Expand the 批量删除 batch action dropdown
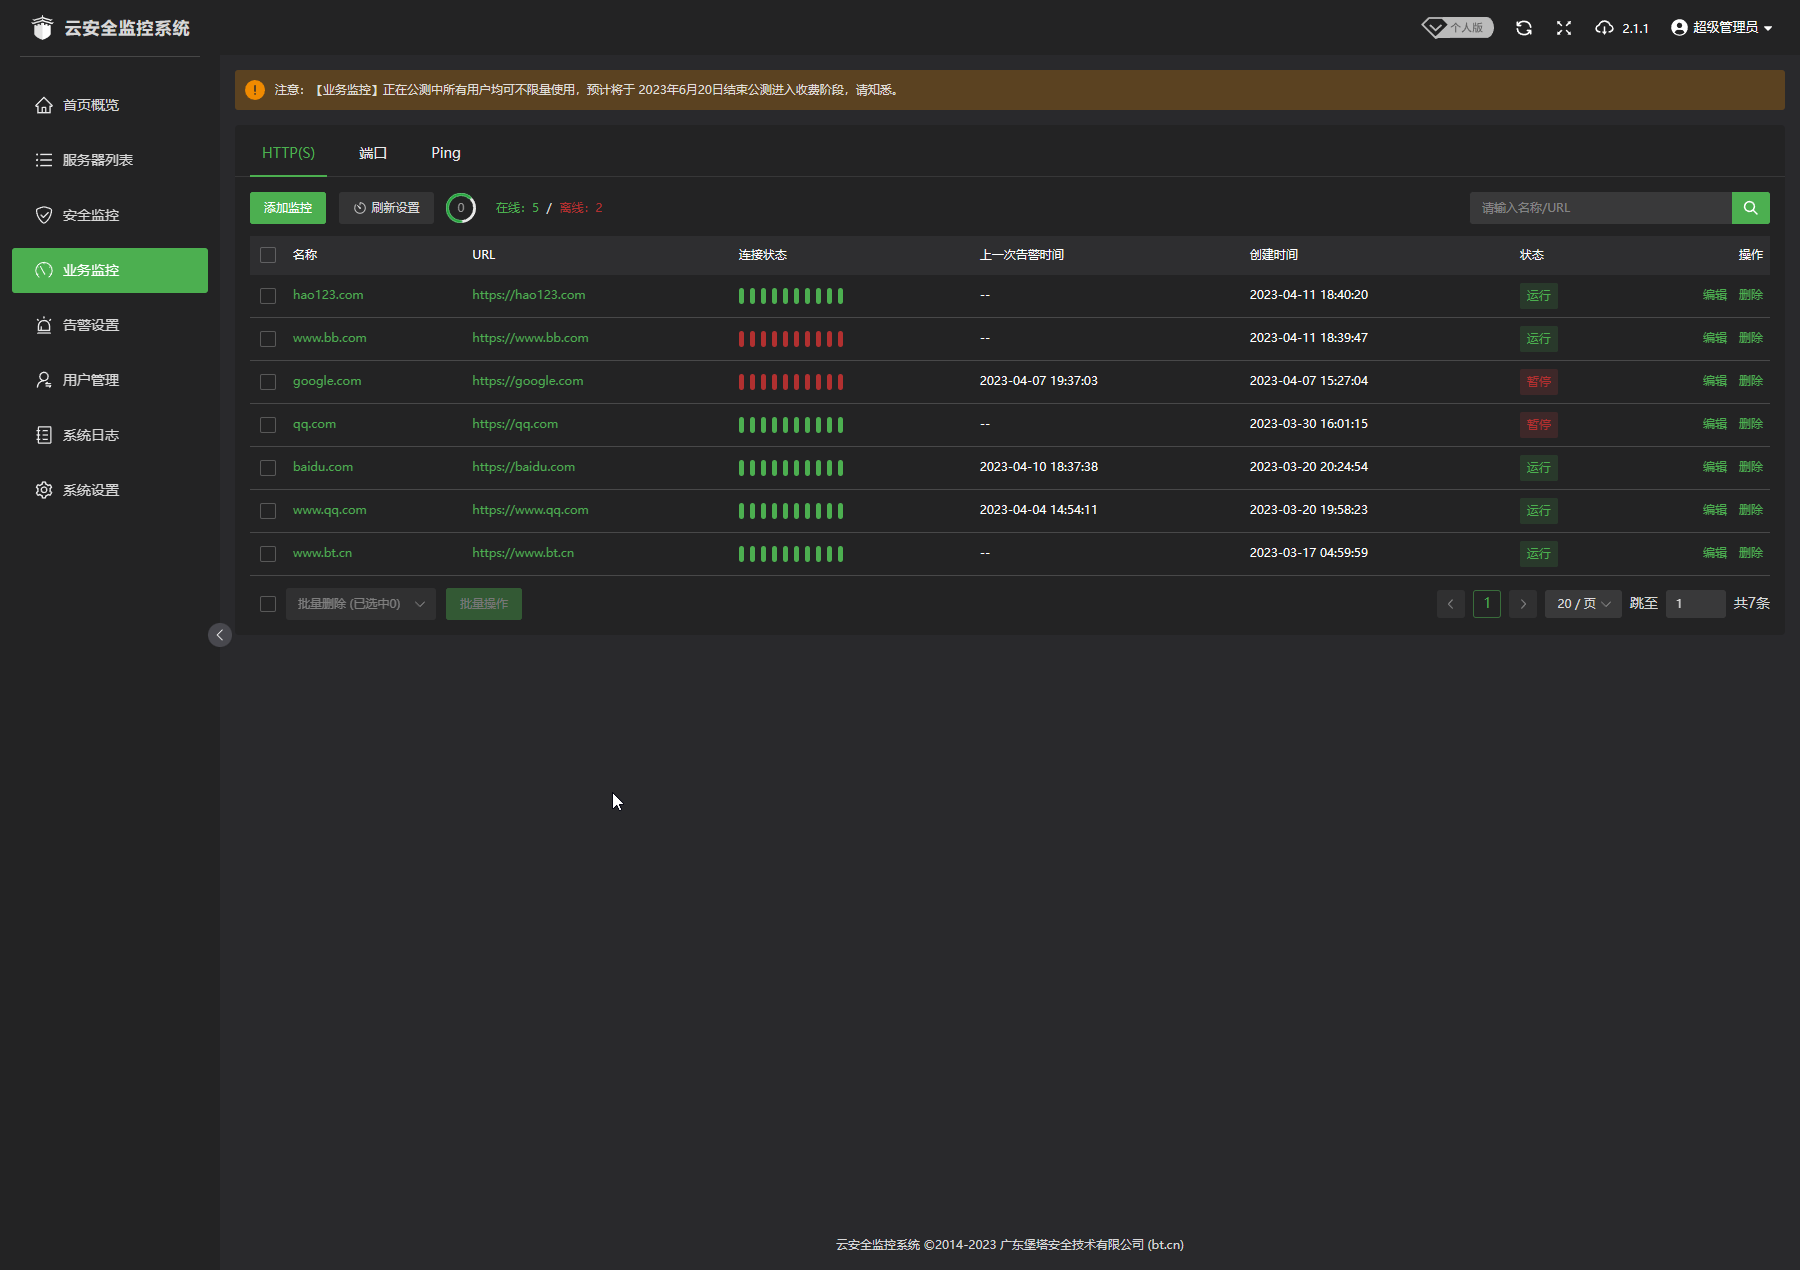The width and height of the screenshot is (1800, 1270). [x=360, y=604]
